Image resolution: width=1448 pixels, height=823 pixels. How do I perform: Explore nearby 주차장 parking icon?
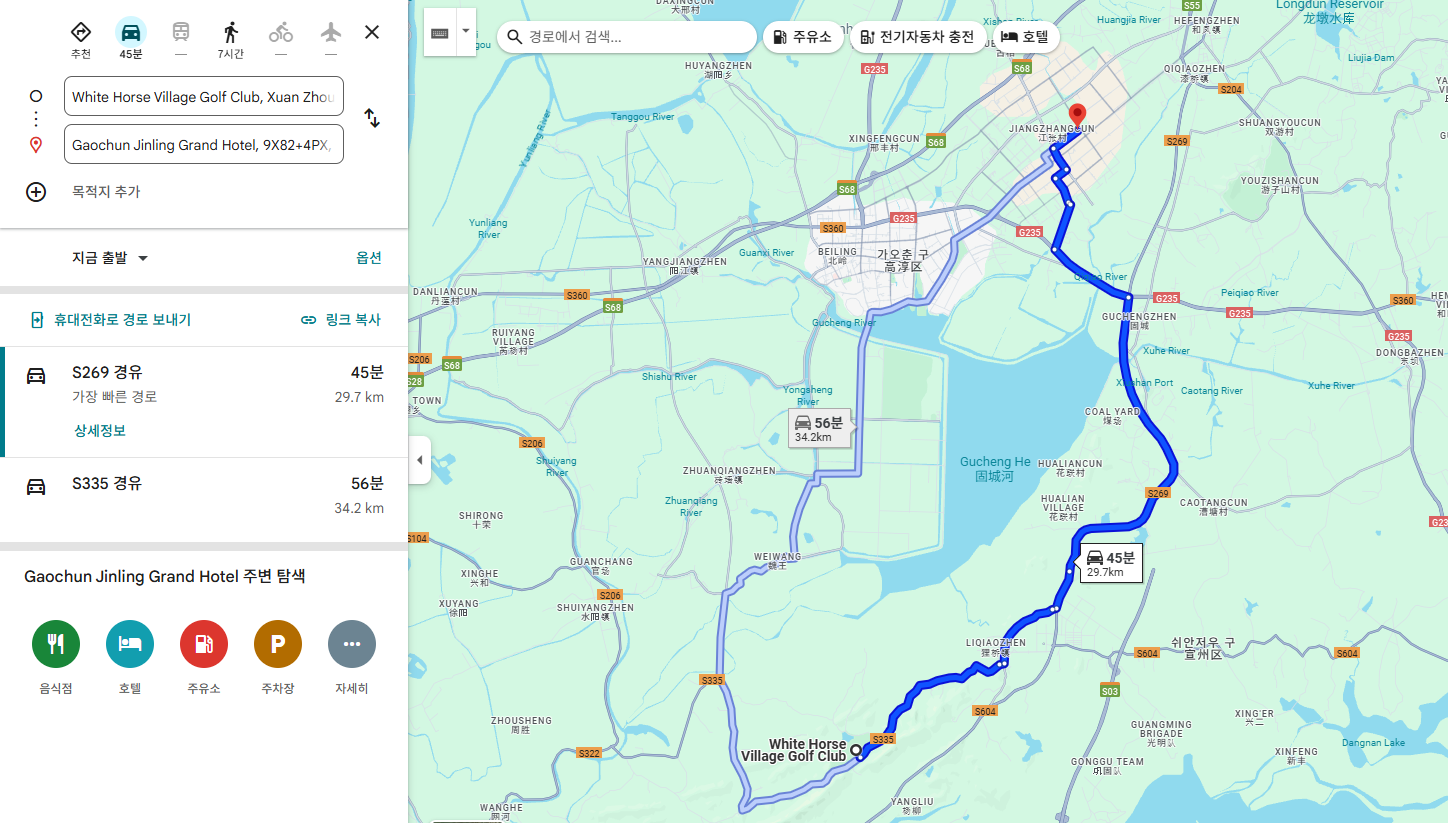pos(278,645)
